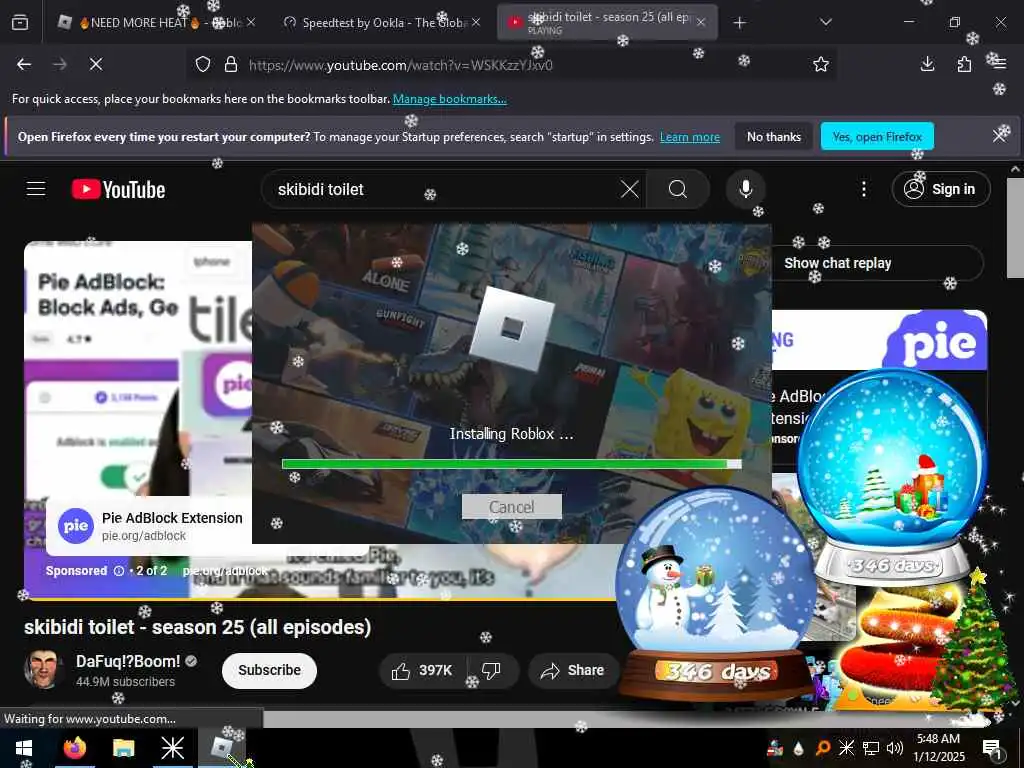Click the Installing Roblox progress bar
Image resolution: width=1024 pixels, height=768 pixels.
511,464
